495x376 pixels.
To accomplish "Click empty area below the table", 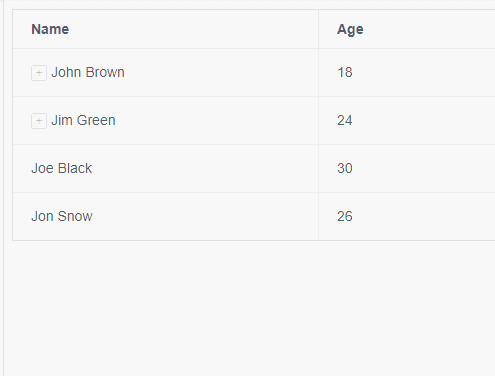I will click(250, 307).
